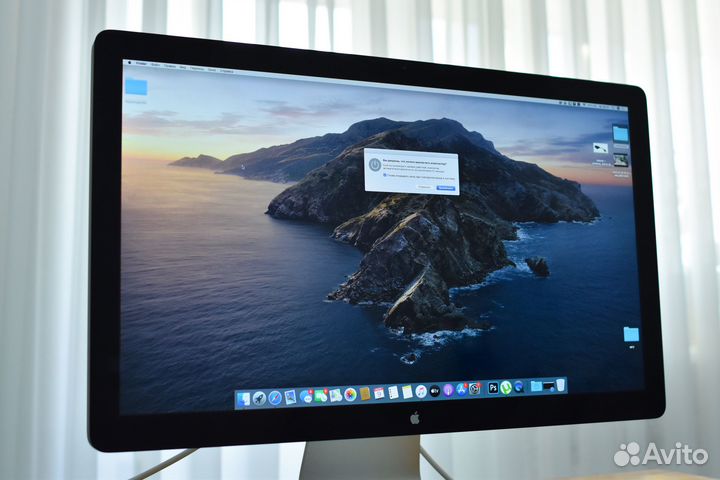Open Messages chat bubble icon in Dock

pyautogui.click(x=305, y=396)
